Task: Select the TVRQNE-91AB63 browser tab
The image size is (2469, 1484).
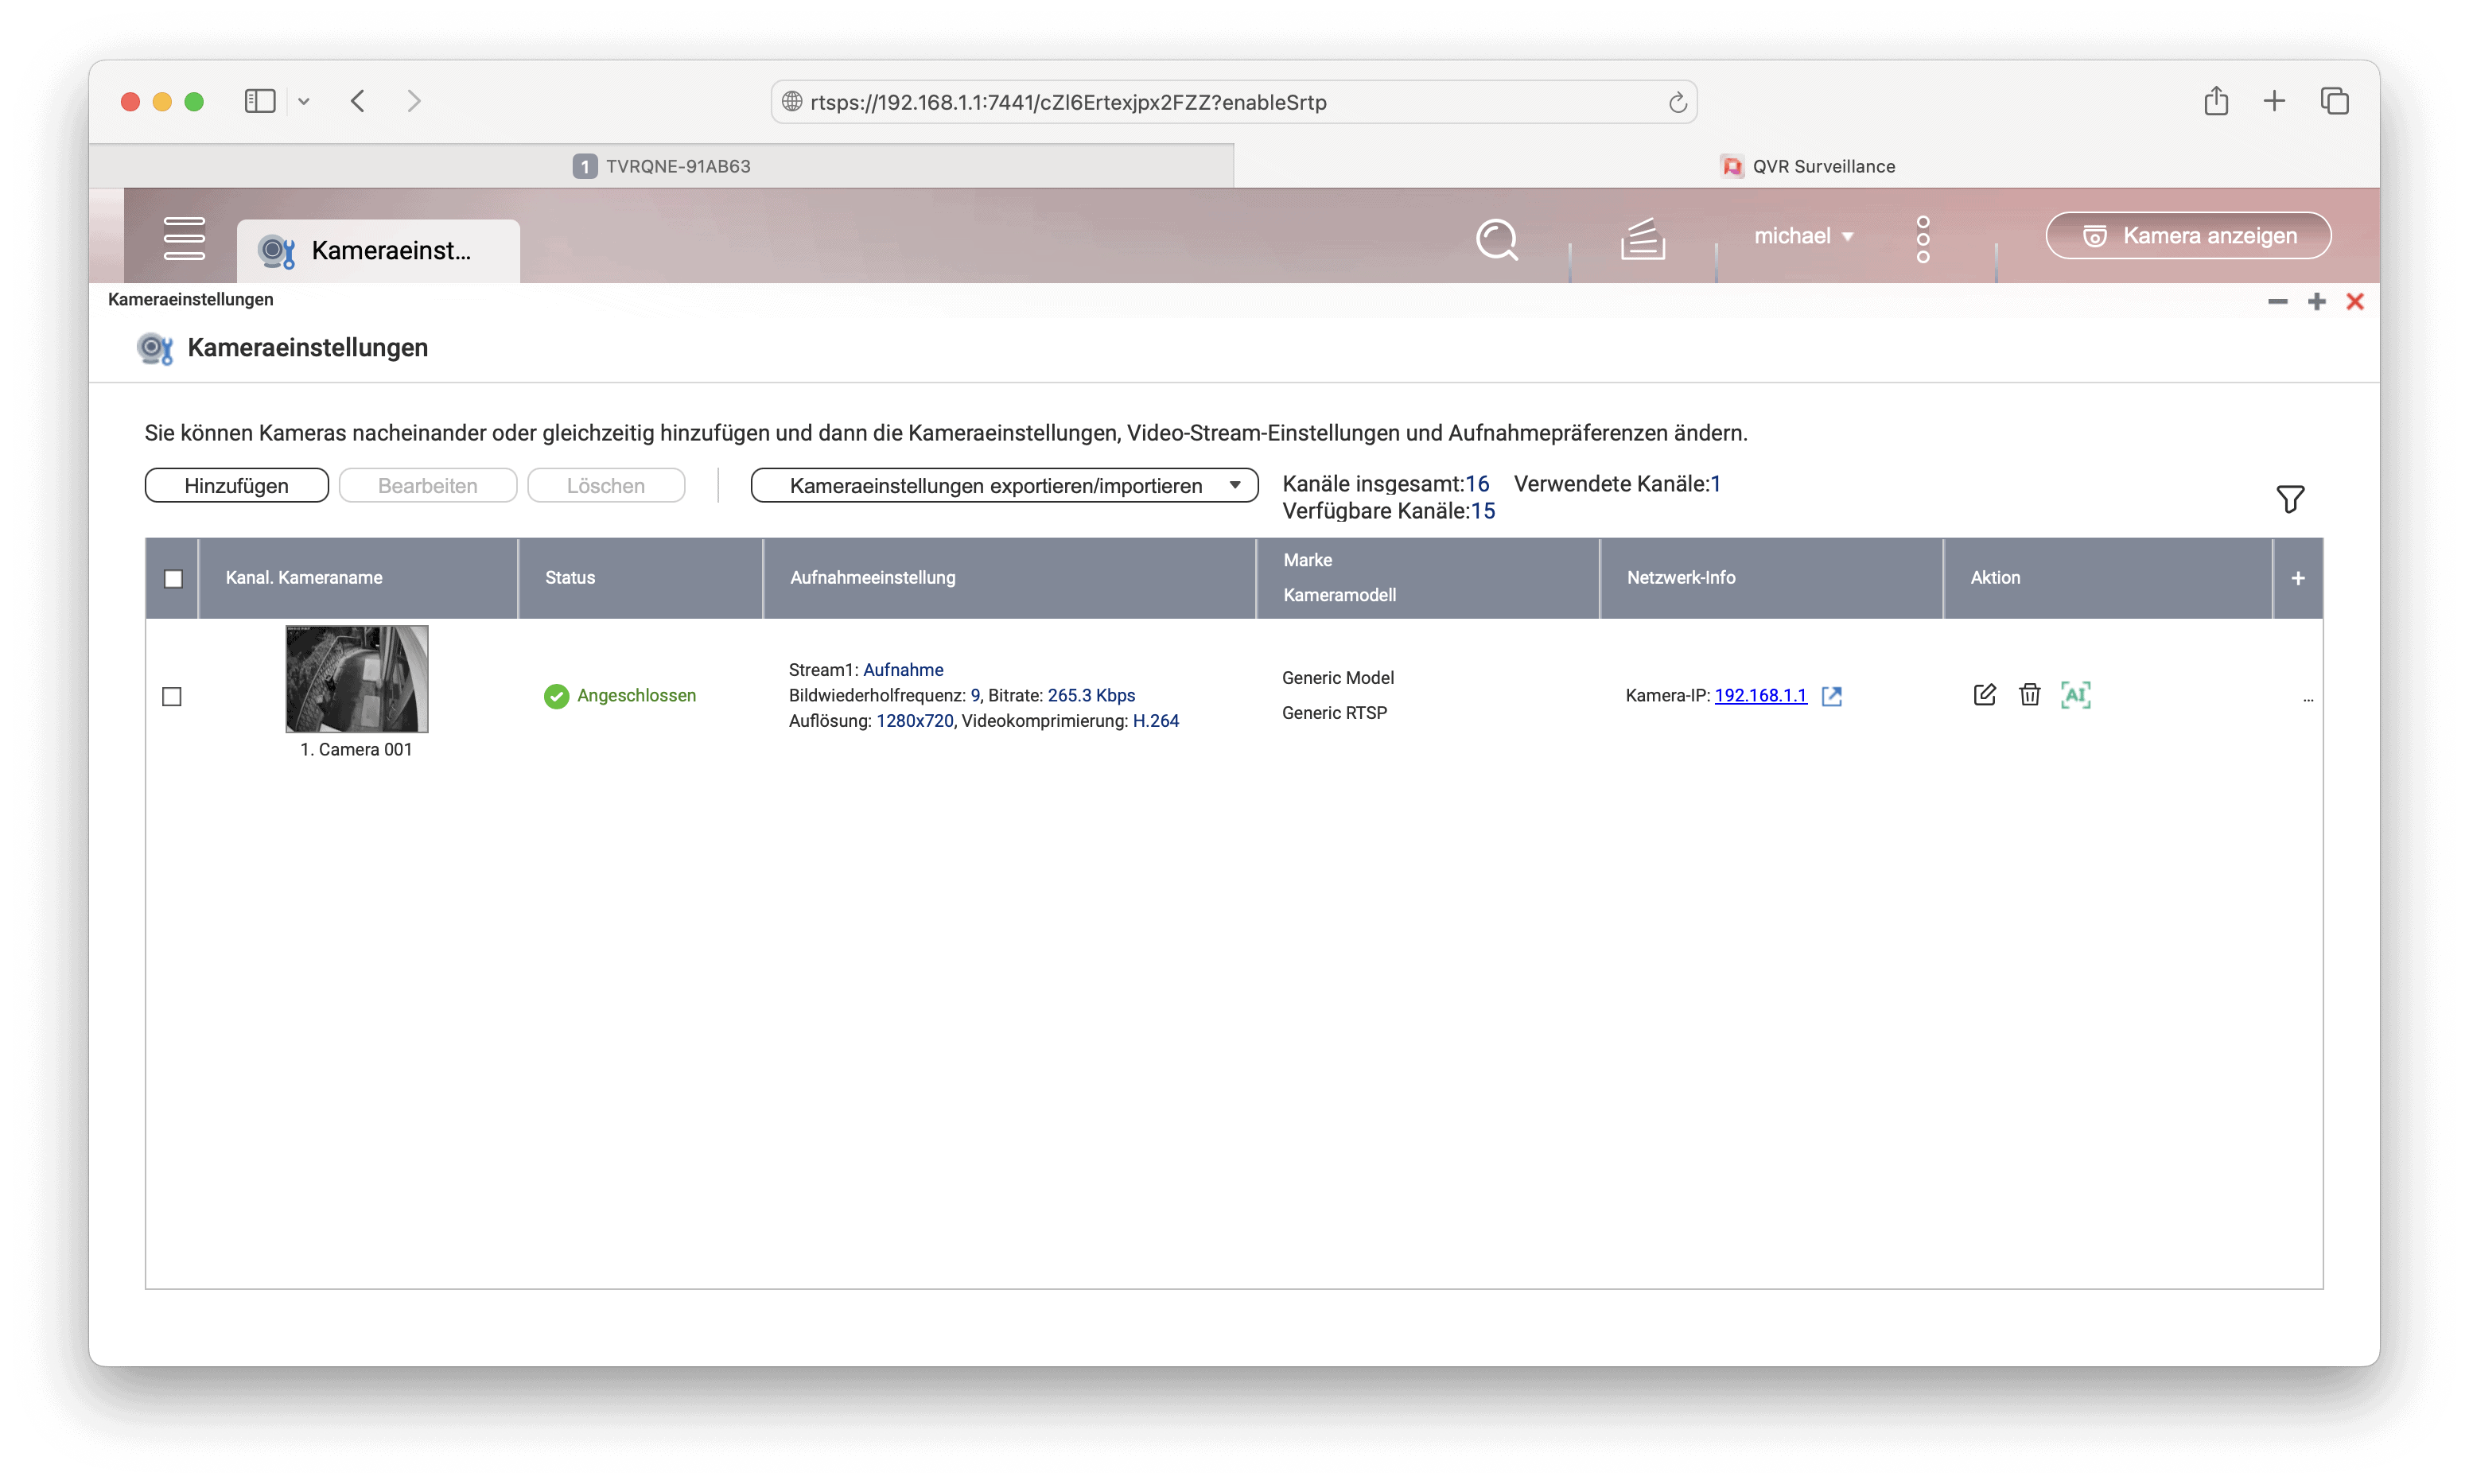Action: 661,166
